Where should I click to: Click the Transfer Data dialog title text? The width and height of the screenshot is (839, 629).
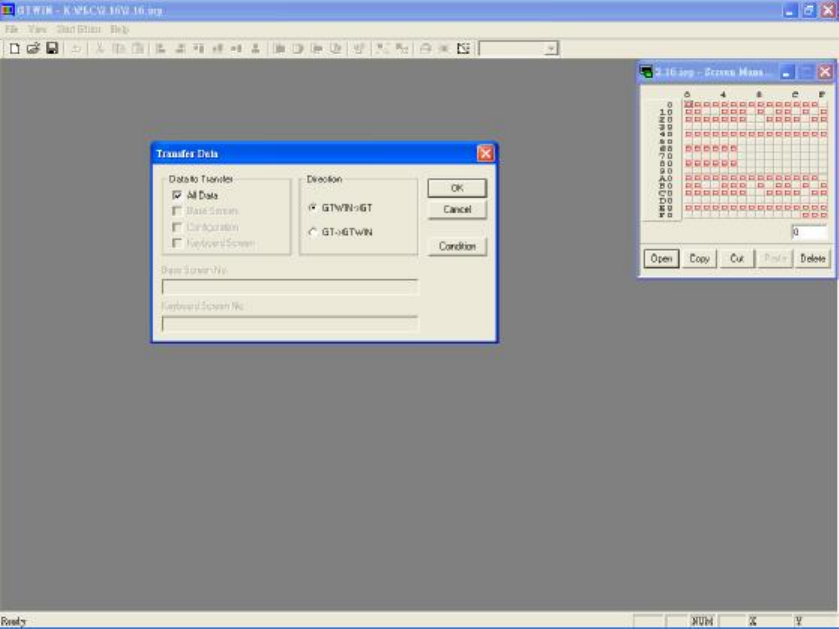click(187, 154)
